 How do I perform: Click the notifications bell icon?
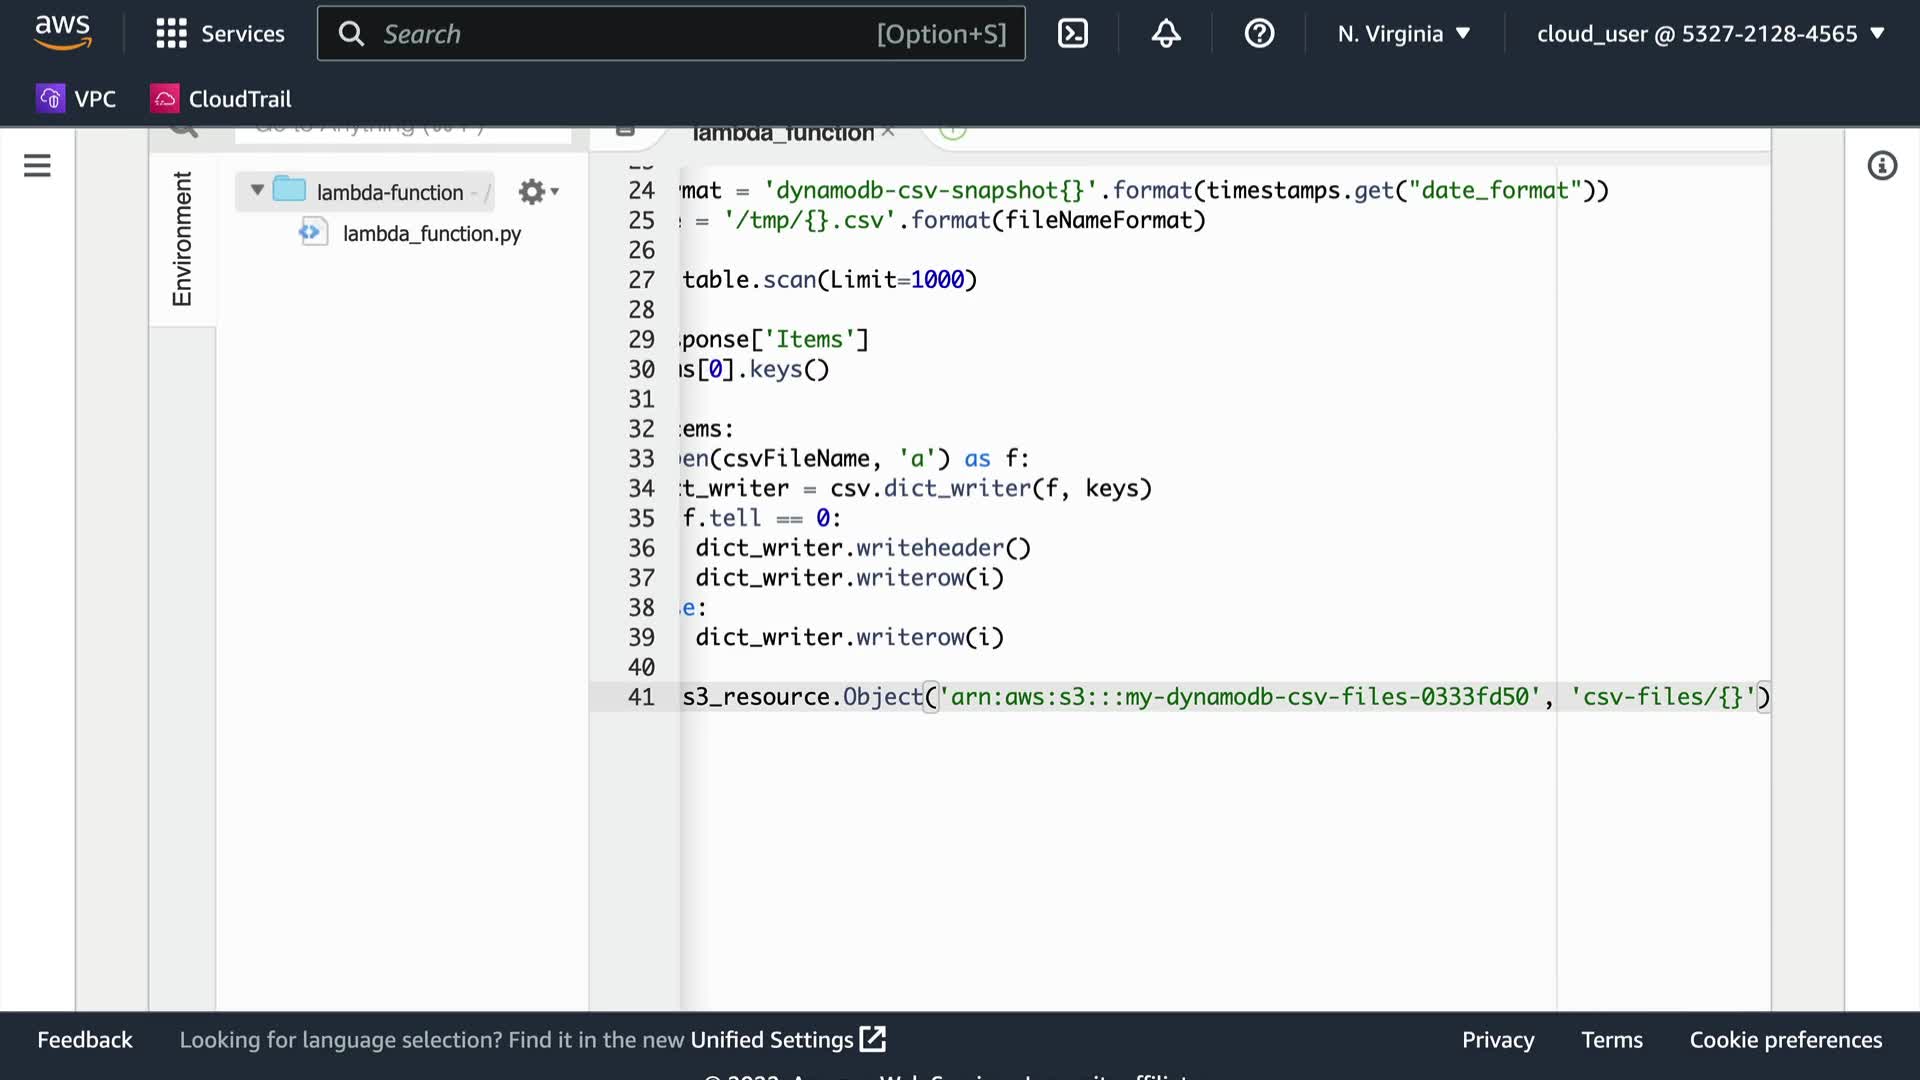point(1166,34)
